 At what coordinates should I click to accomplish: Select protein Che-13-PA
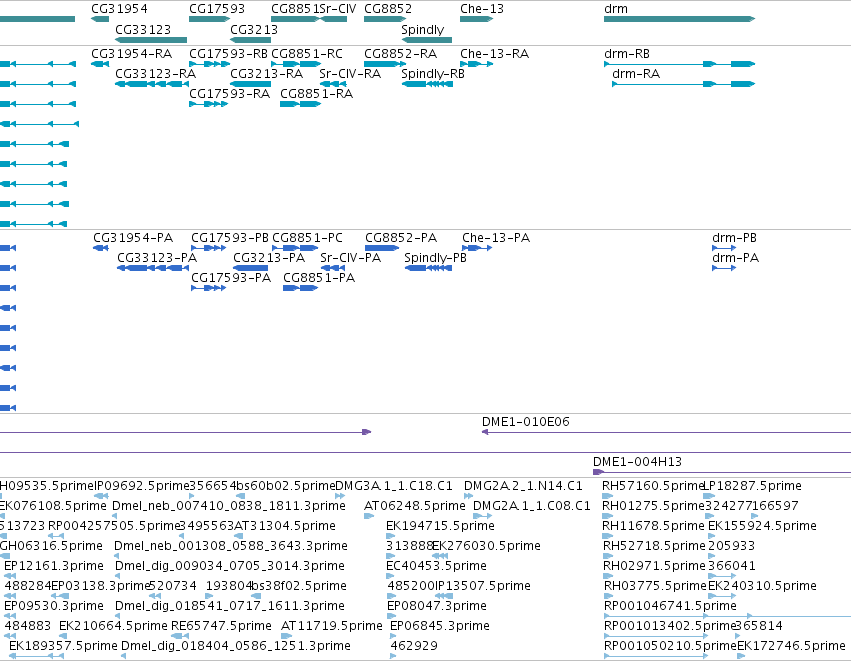pyautogui.click(x=496, y=238)
